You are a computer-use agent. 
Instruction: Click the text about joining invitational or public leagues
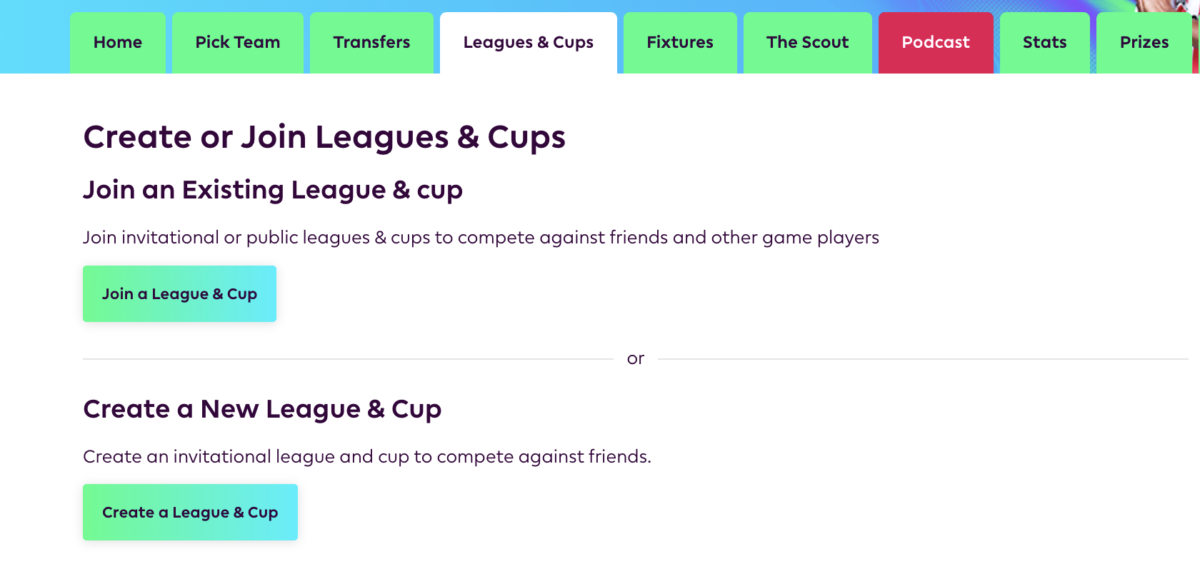481,239
